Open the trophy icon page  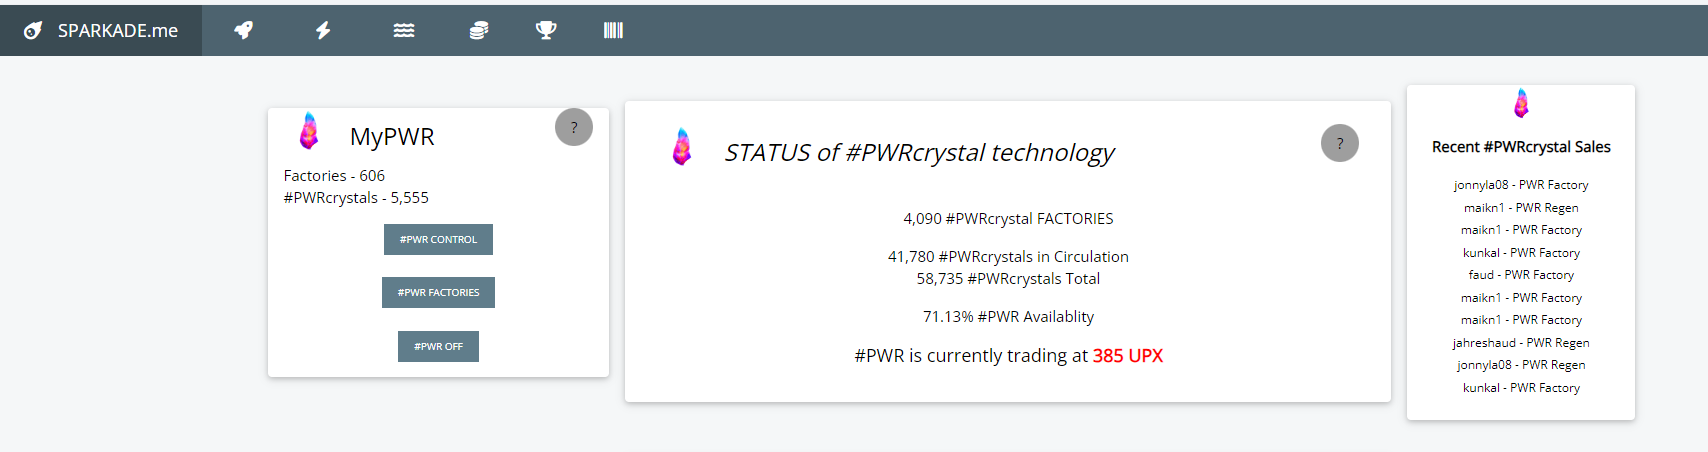pyautogui.click(x=546, y=31)
